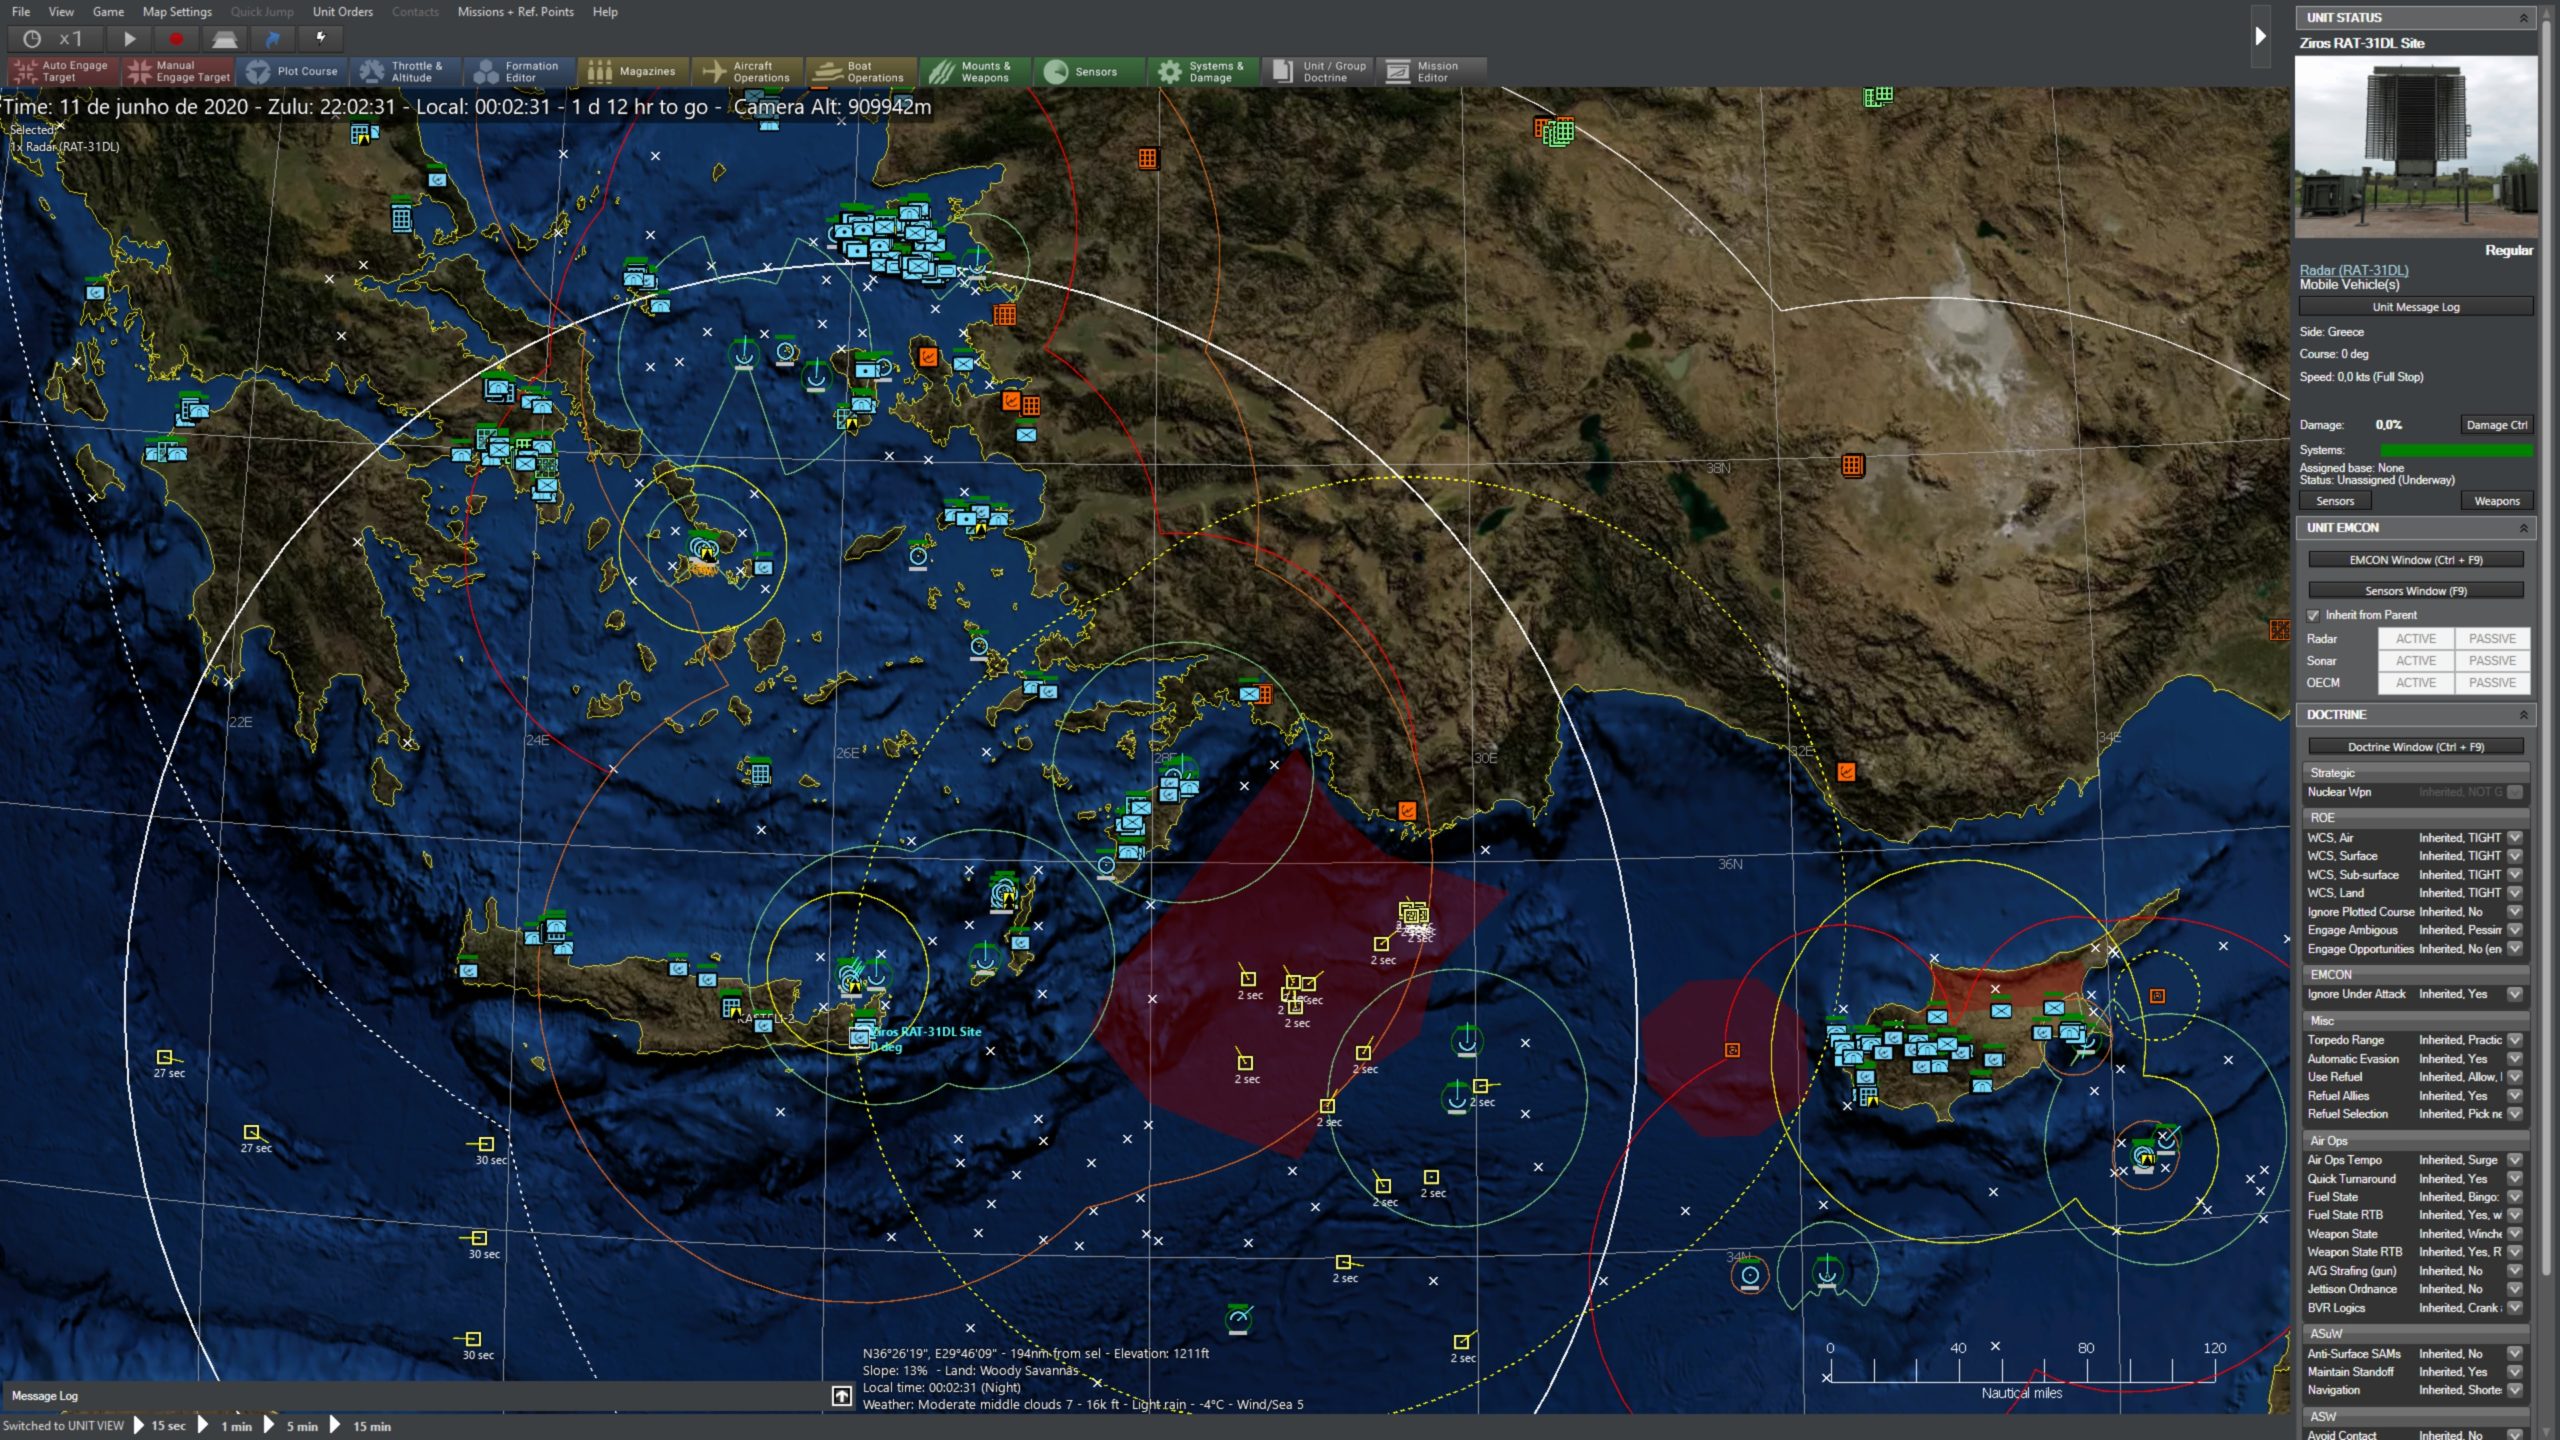Open the Plot Course tool
The width and height of the screenshot is (2560, 1440).
pos(293,71)
